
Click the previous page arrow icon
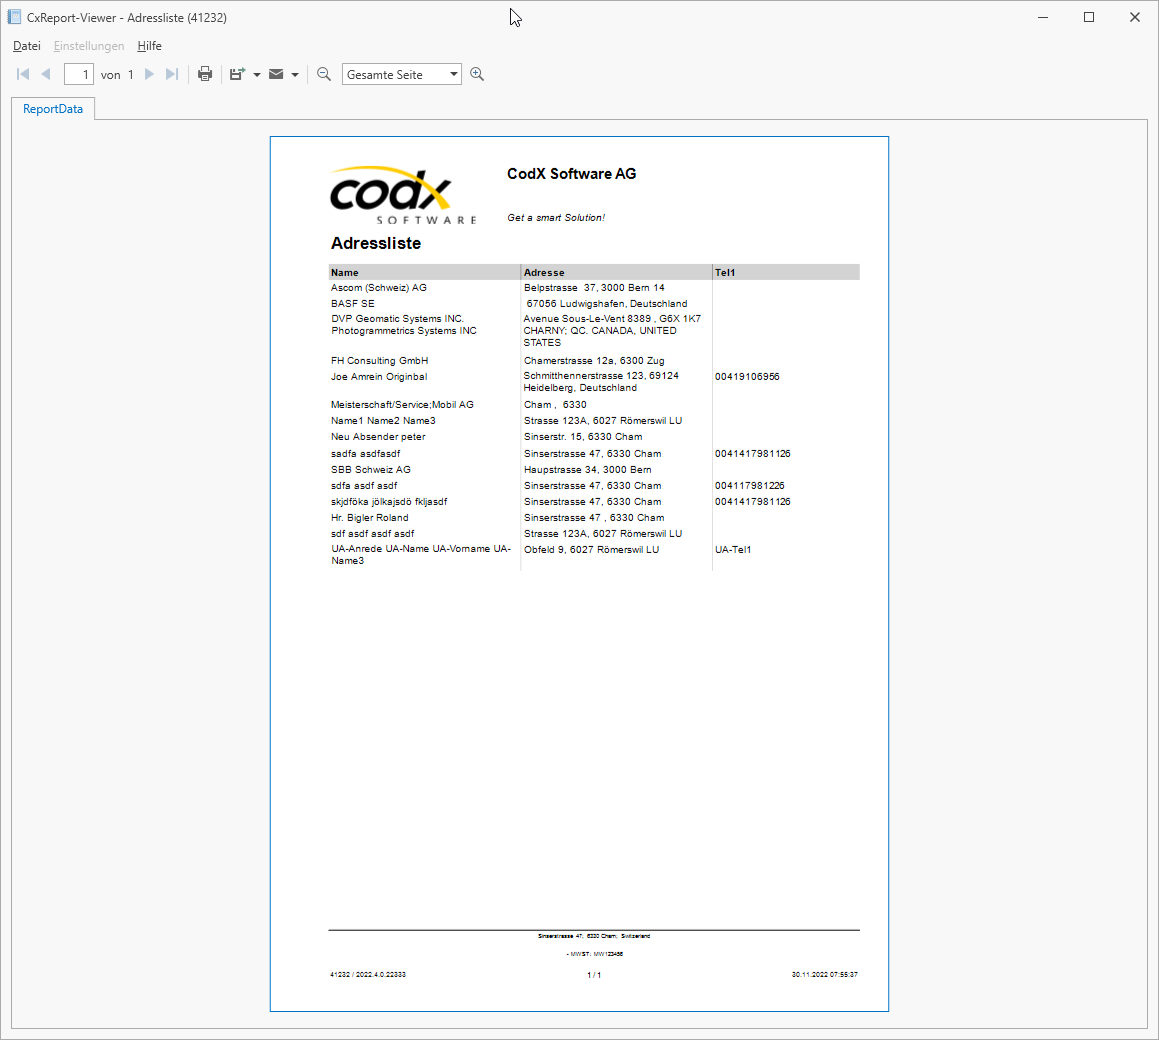pos(46,73)
